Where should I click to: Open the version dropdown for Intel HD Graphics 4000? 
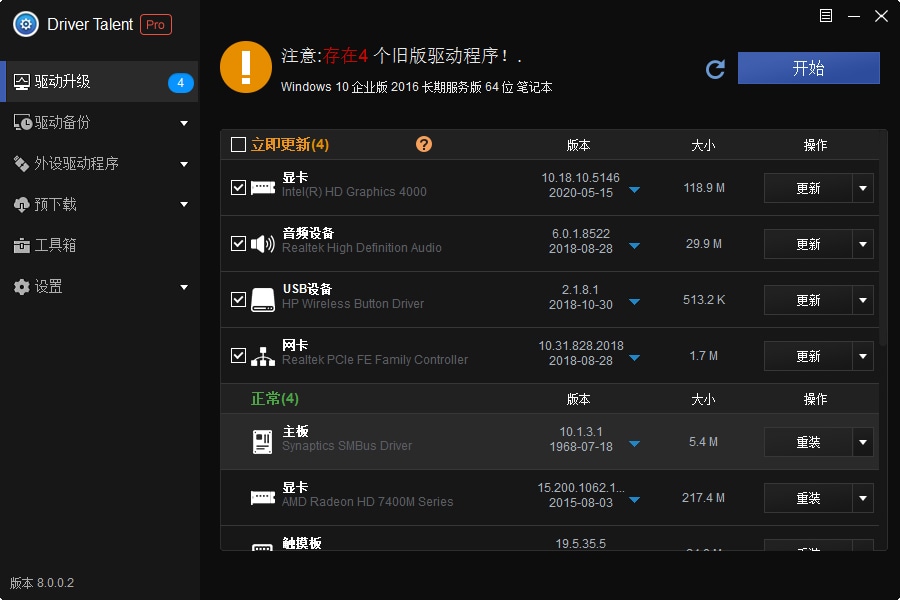[634, 188]
